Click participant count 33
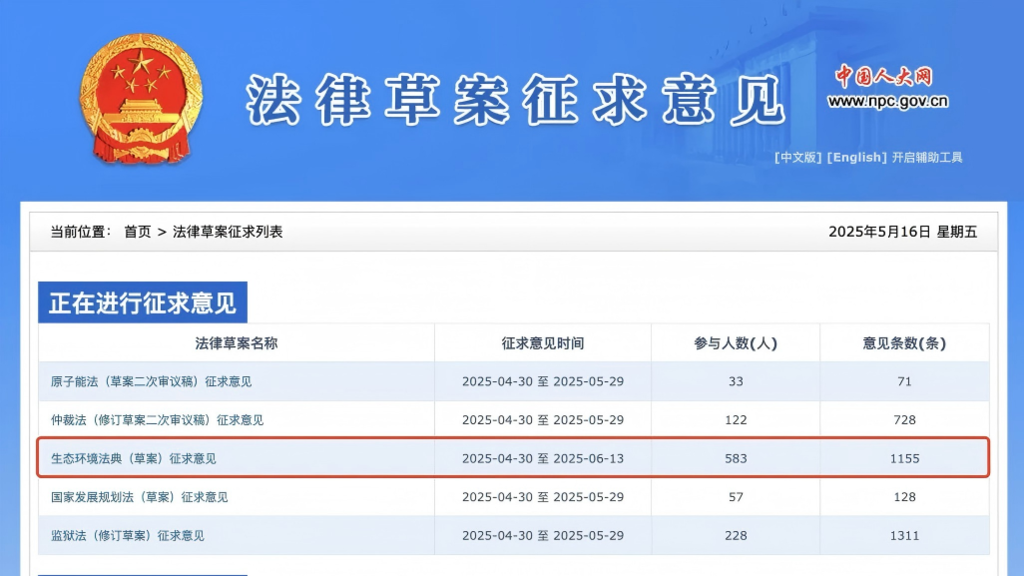Screen dimensions: 1024x576 735,381
